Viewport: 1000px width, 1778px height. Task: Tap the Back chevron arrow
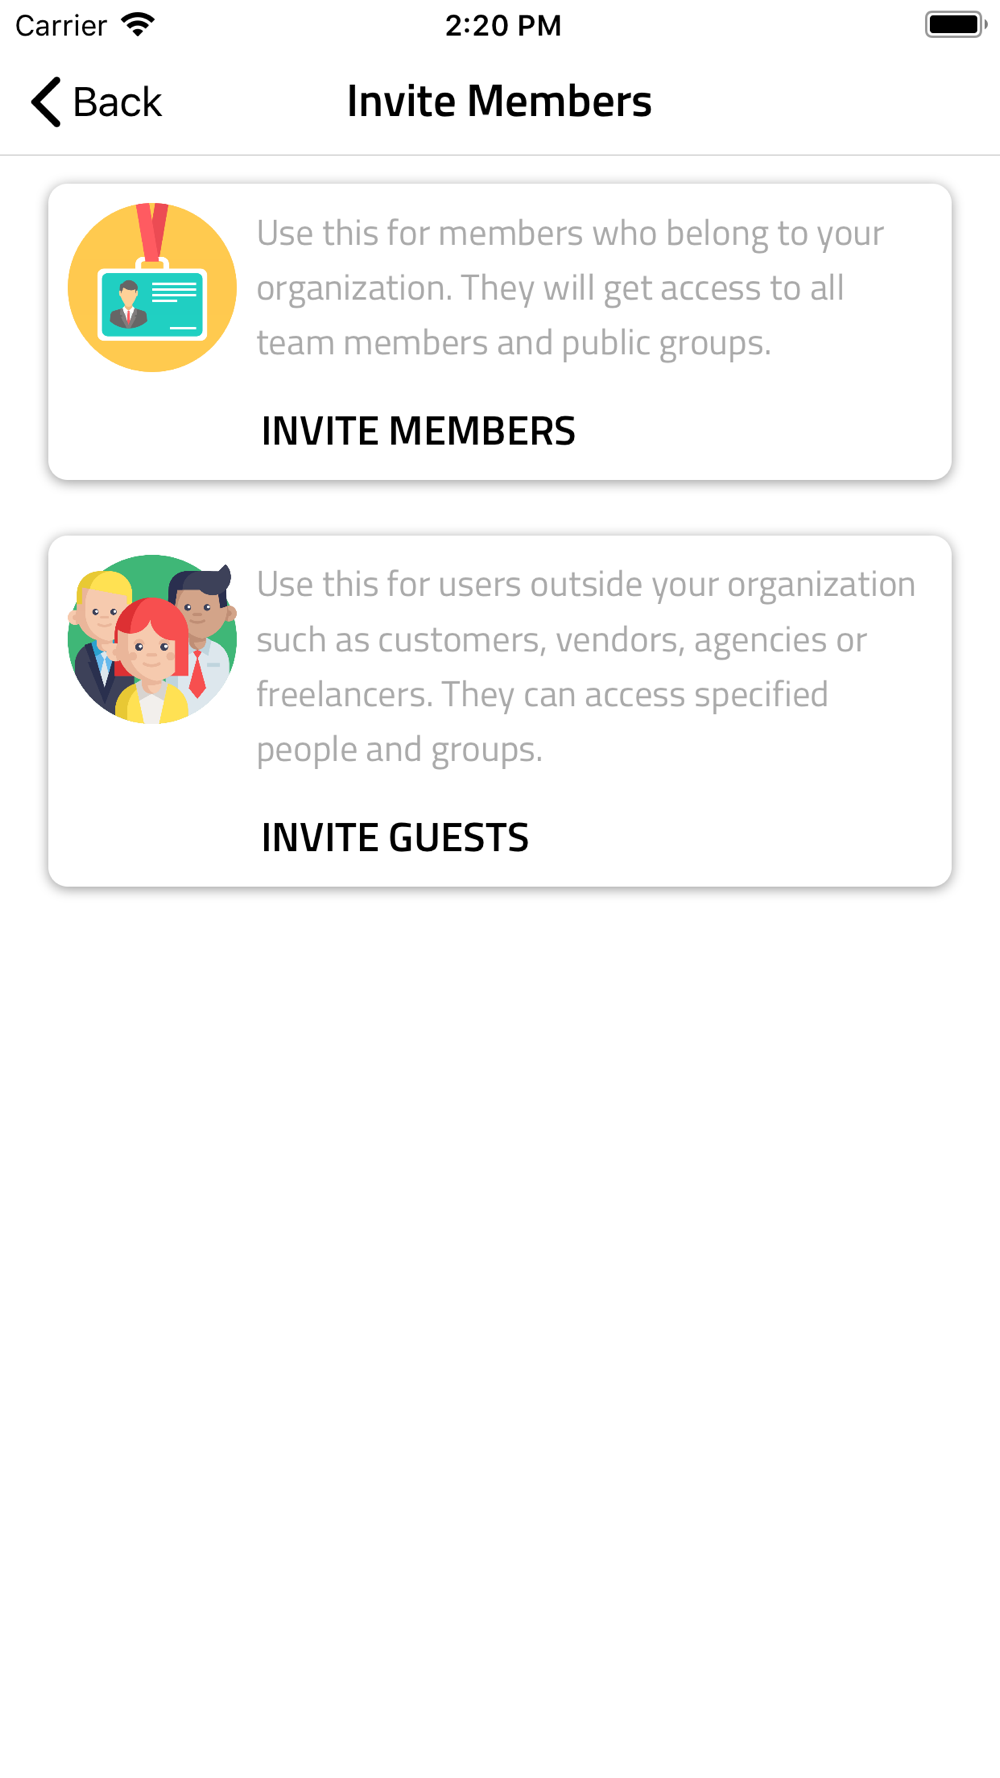pos(46,102)
